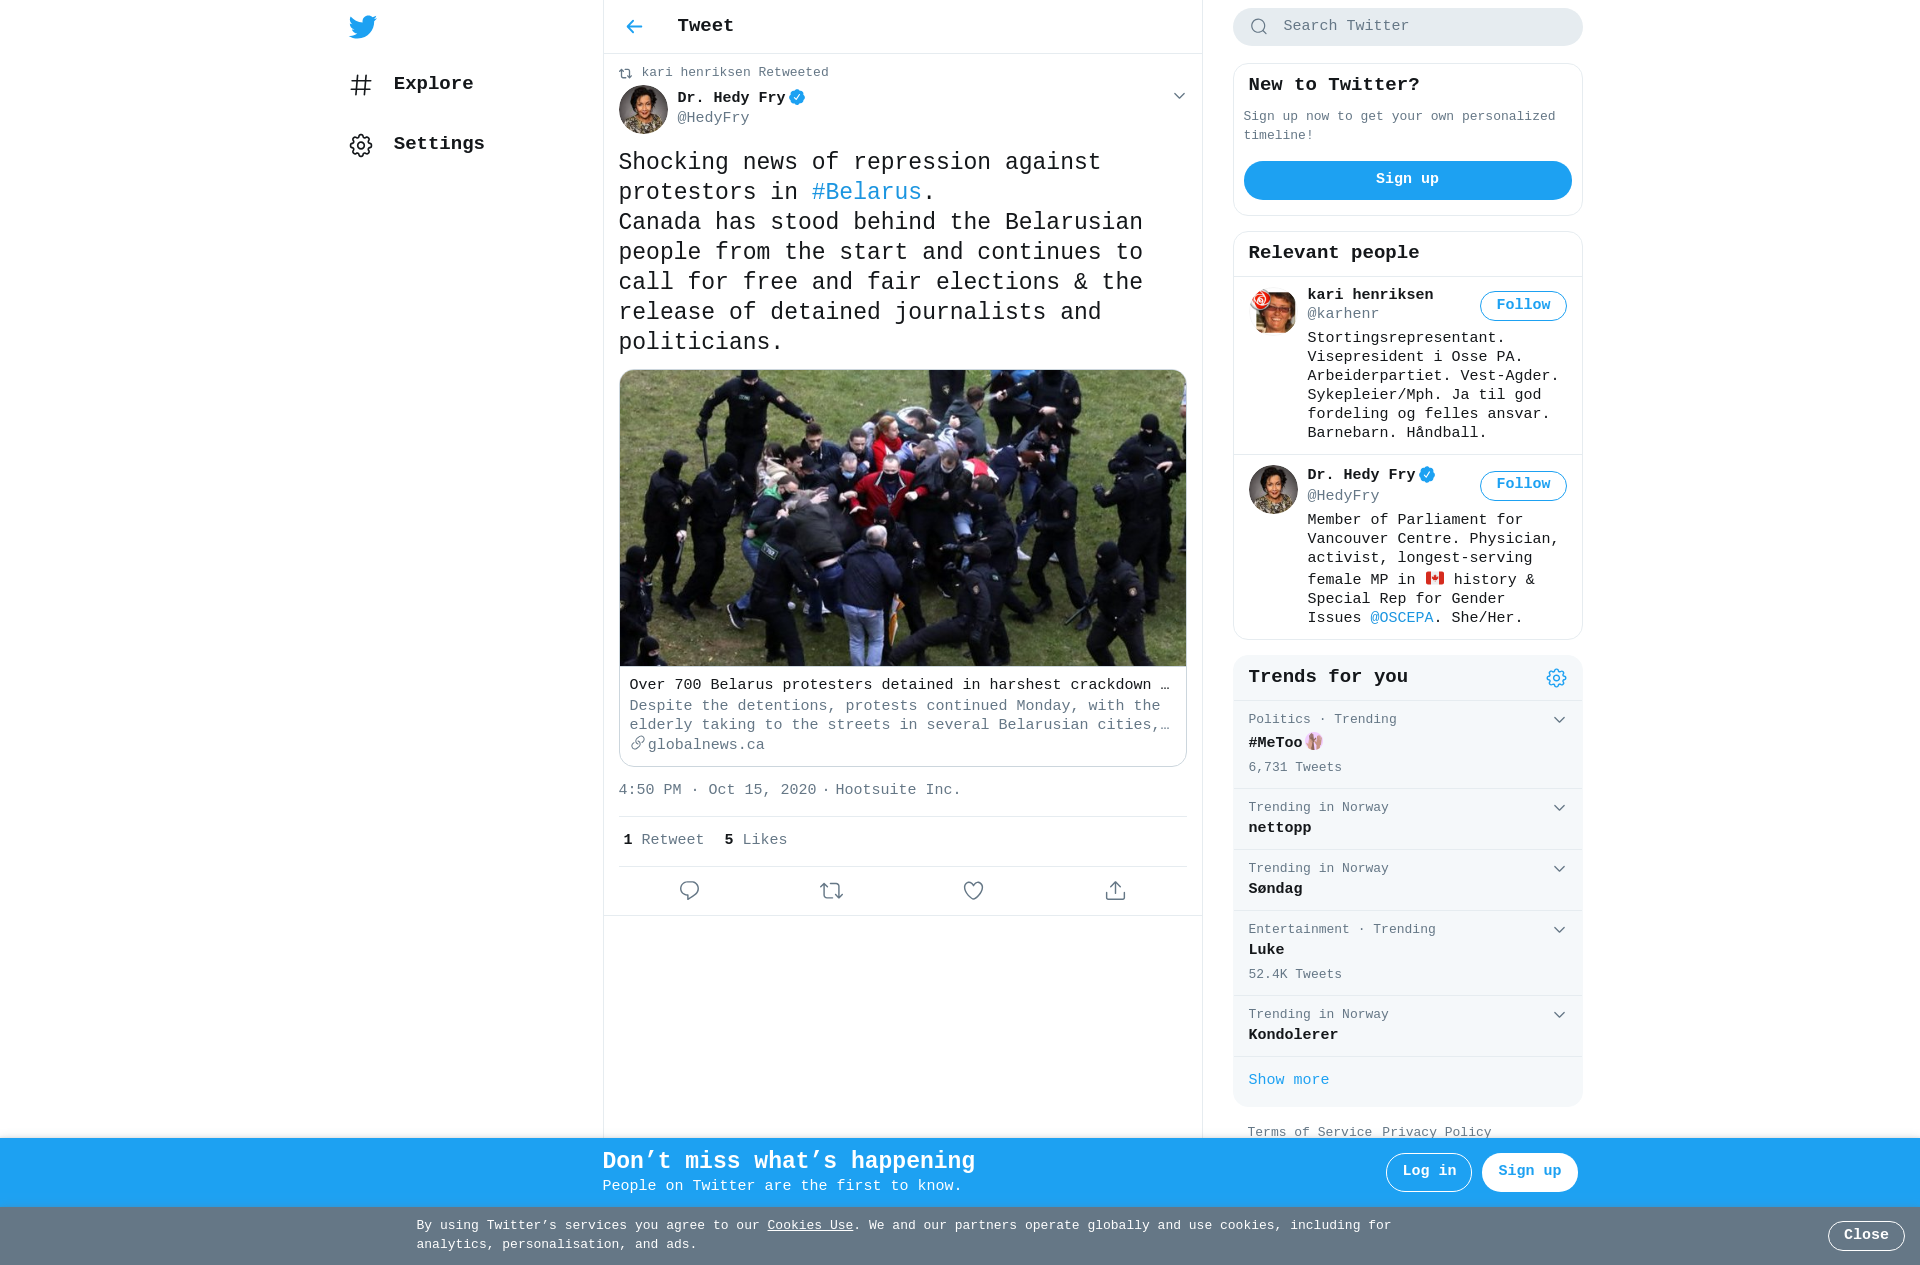Open trends settings gear icon
The height and width of the screenshot is (1265, 1920).
pyautogui.click(x=1556, y=678)
